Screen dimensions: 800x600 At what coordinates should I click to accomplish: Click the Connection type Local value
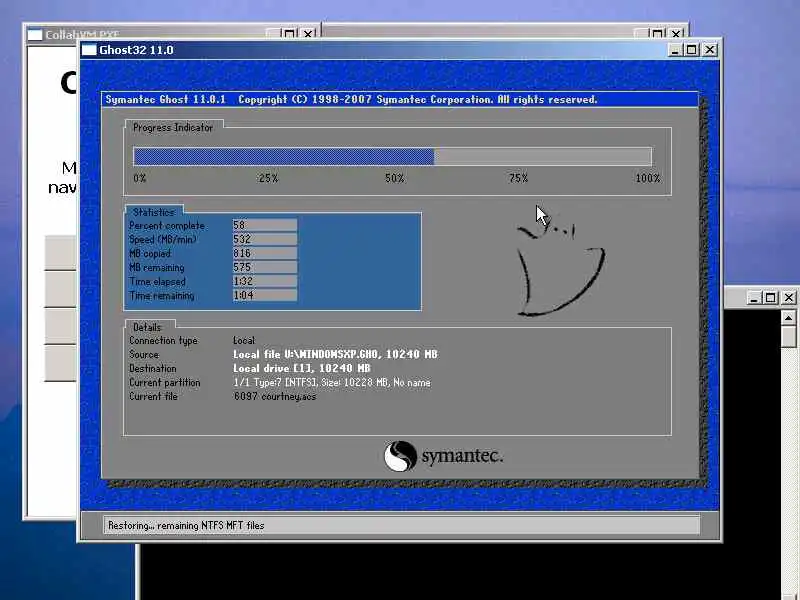pos(244,340)
